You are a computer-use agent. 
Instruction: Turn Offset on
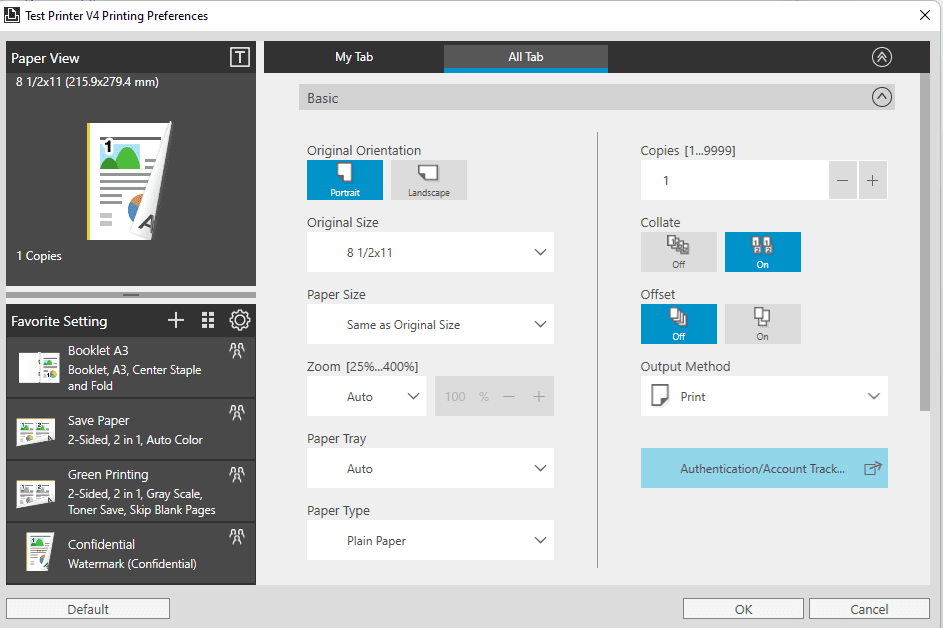point(763,324)
